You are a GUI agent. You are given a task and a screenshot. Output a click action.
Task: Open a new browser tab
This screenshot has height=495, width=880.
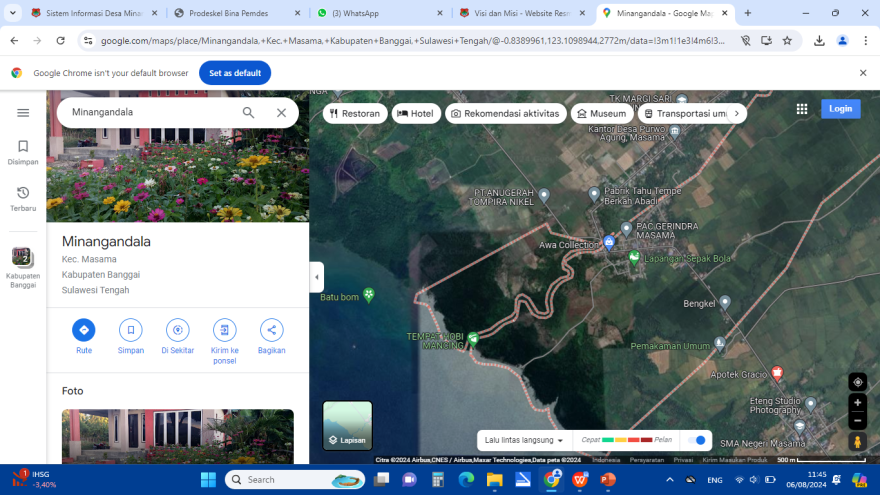(748, 13)
